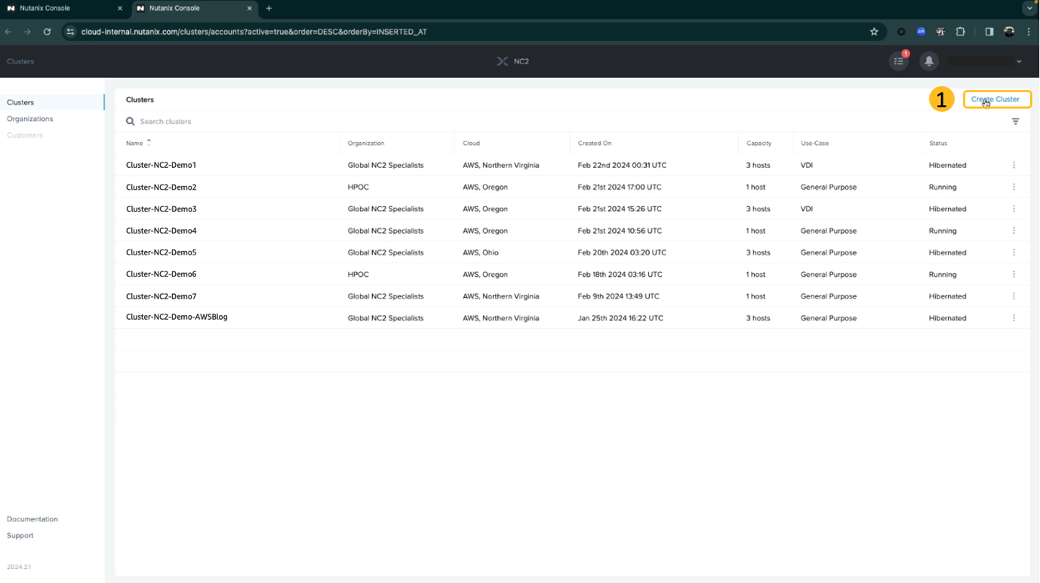The image size is (1040, 583).
Task: Bookmark this page with star icon
Action: point(874,32)
